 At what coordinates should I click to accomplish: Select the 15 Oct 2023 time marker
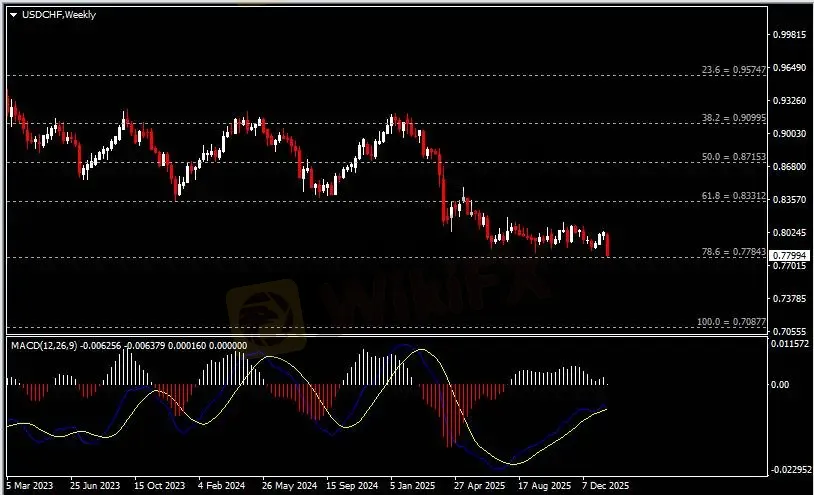160,485
